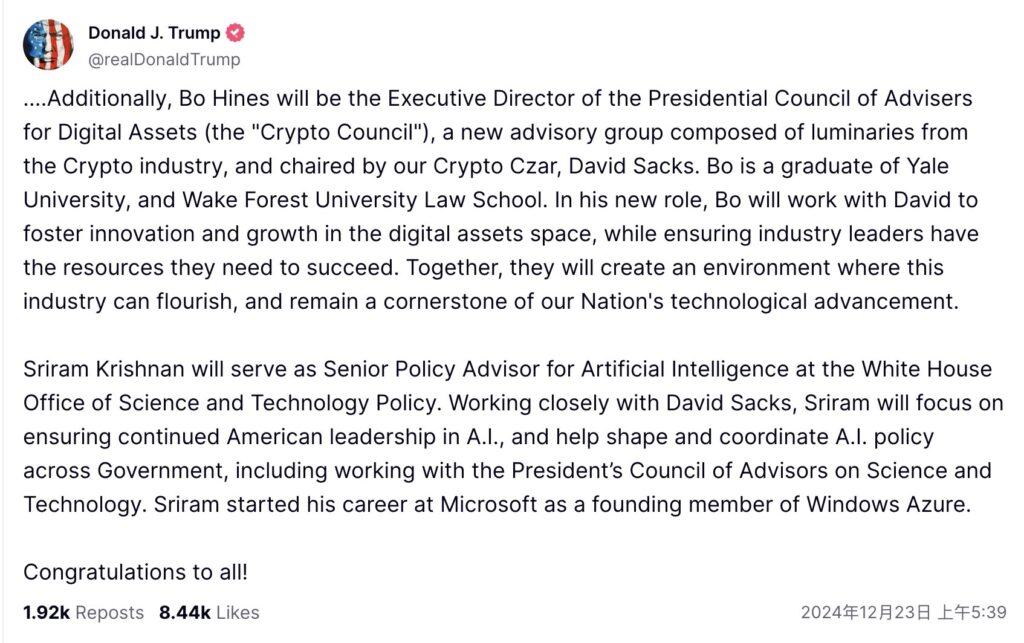Visit the @realDonaldTrump handle

pos(164,59)
